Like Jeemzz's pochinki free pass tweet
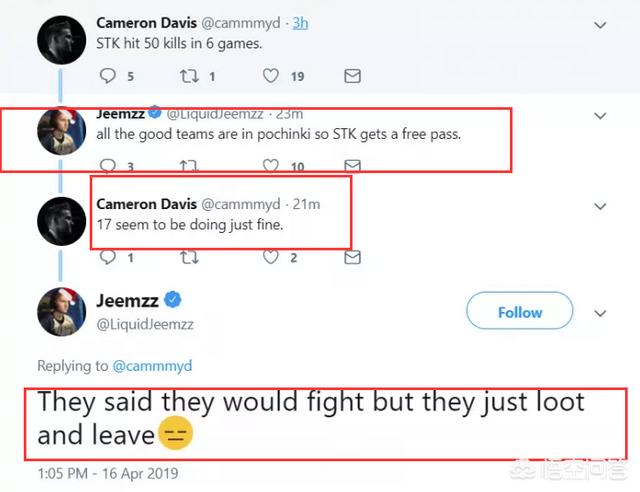Screen dimensions: 640x492 click(270, 166)
